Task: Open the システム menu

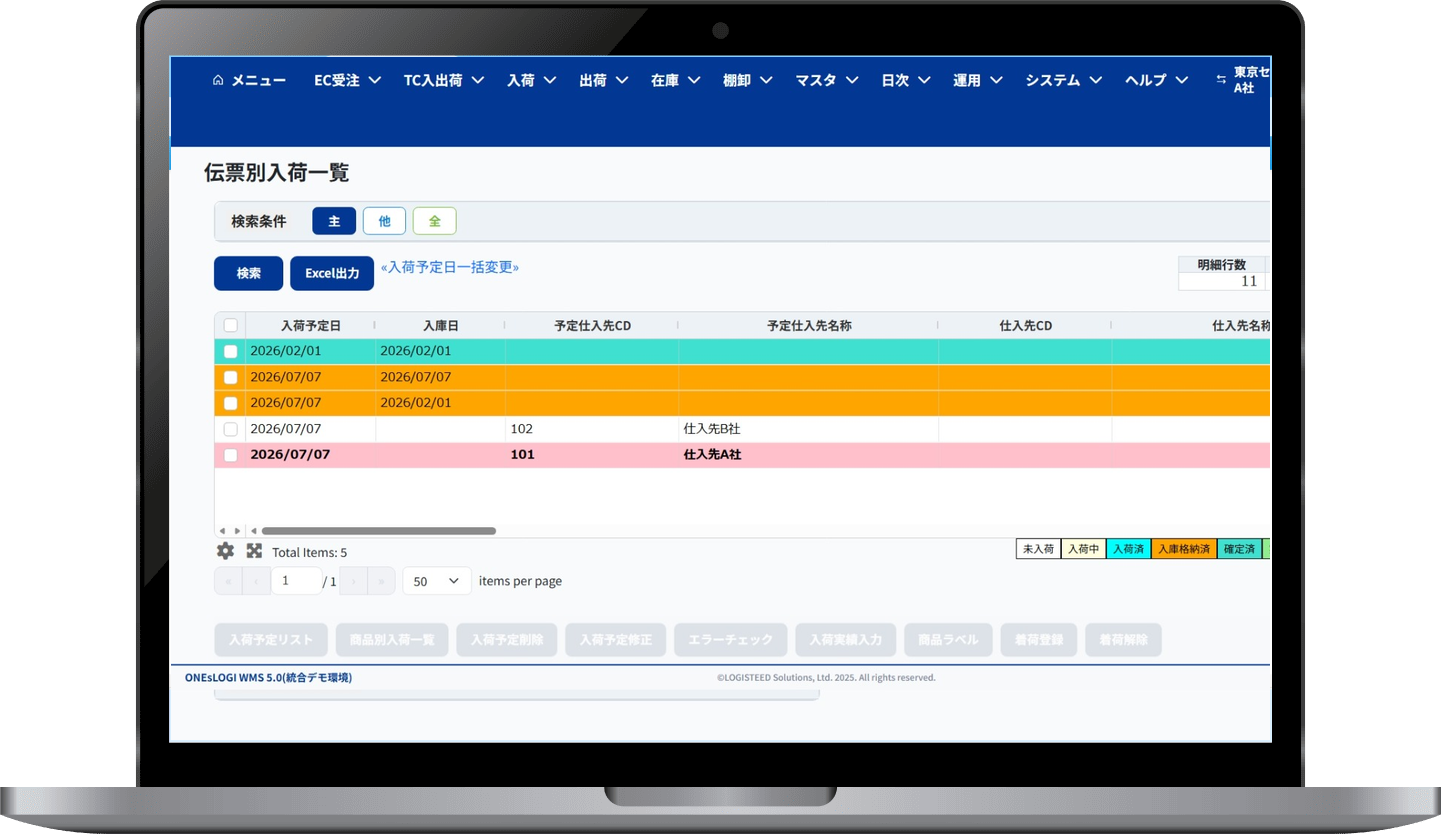Action: (x=1064, y=81)
